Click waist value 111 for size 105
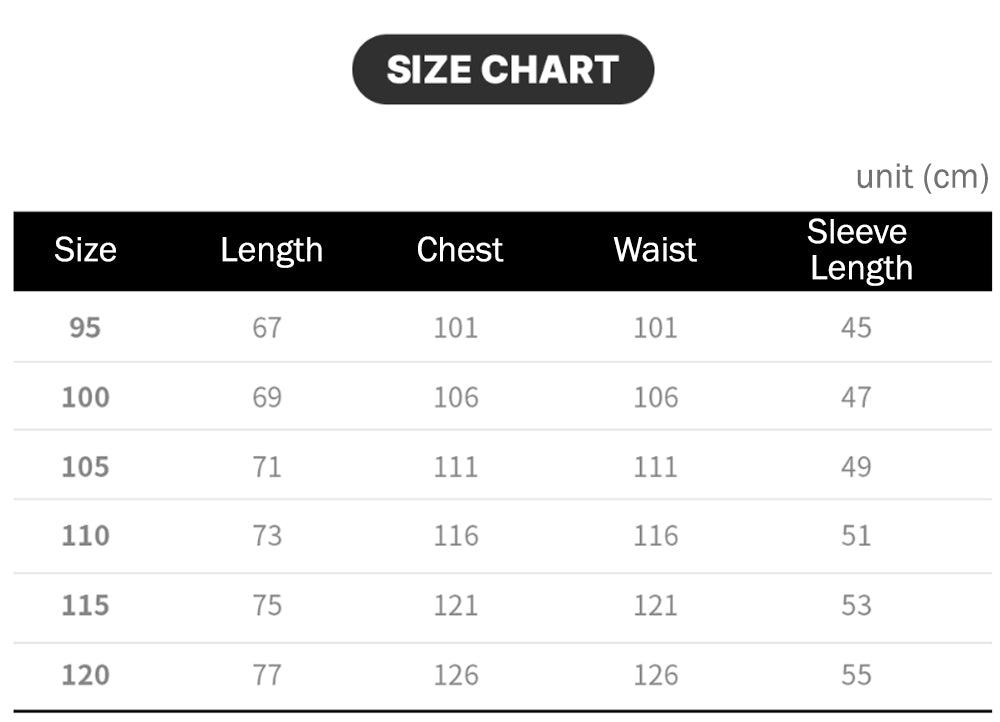1000x722 pixels. [x=655, y=466]
